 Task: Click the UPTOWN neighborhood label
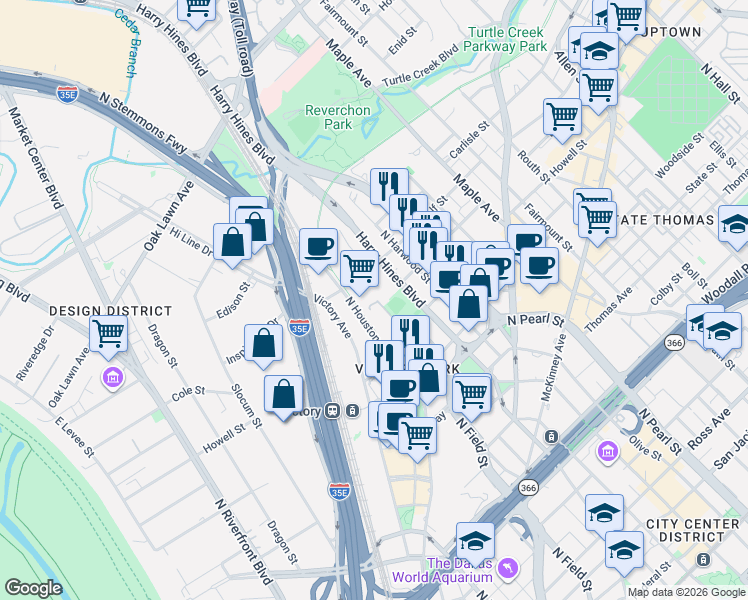[673, 32]
